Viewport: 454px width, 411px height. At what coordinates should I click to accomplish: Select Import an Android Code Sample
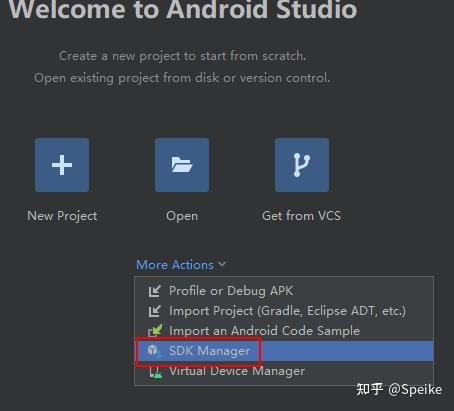coord(284,331)
